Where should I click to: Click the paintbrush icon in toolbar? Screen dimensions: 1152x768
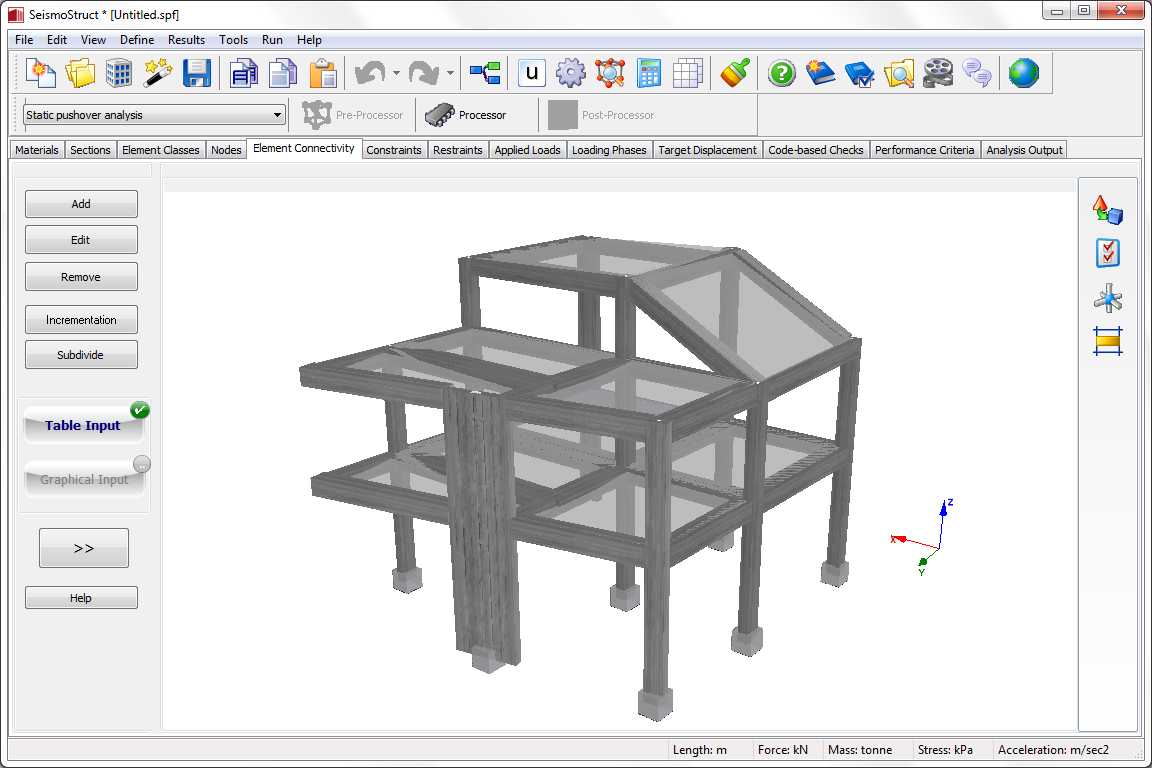pyautogui.click(x=735, y=73)
